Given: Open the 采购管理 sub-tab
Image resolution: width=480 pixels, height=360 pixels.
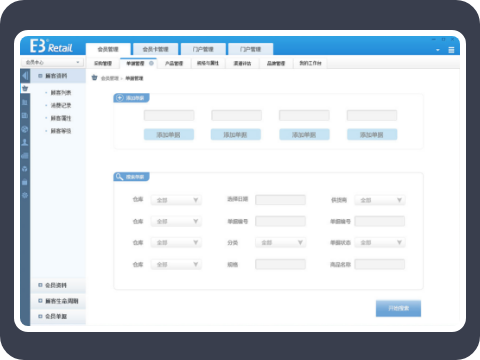Looking at the screenshot, I should [103, 63].
